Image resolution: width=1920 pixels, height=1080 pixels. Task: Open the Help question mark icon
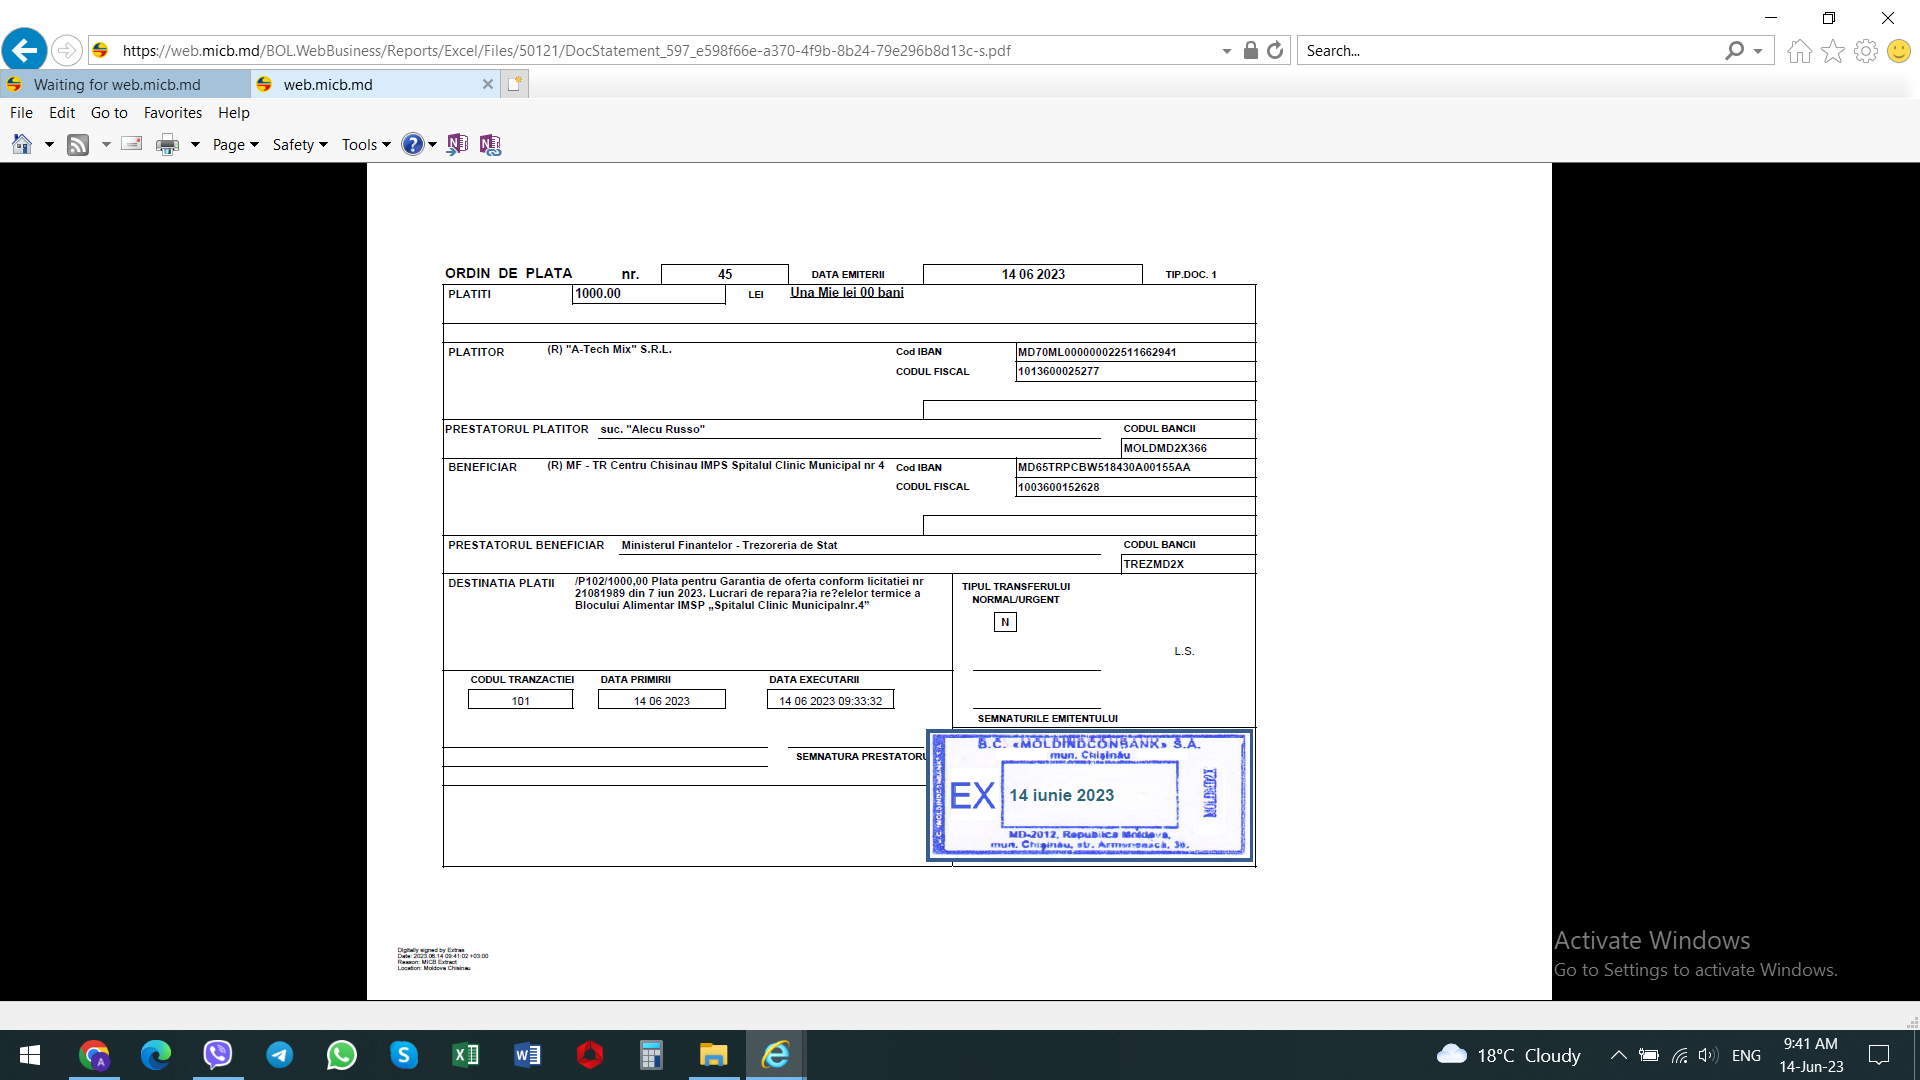(412, 144)
